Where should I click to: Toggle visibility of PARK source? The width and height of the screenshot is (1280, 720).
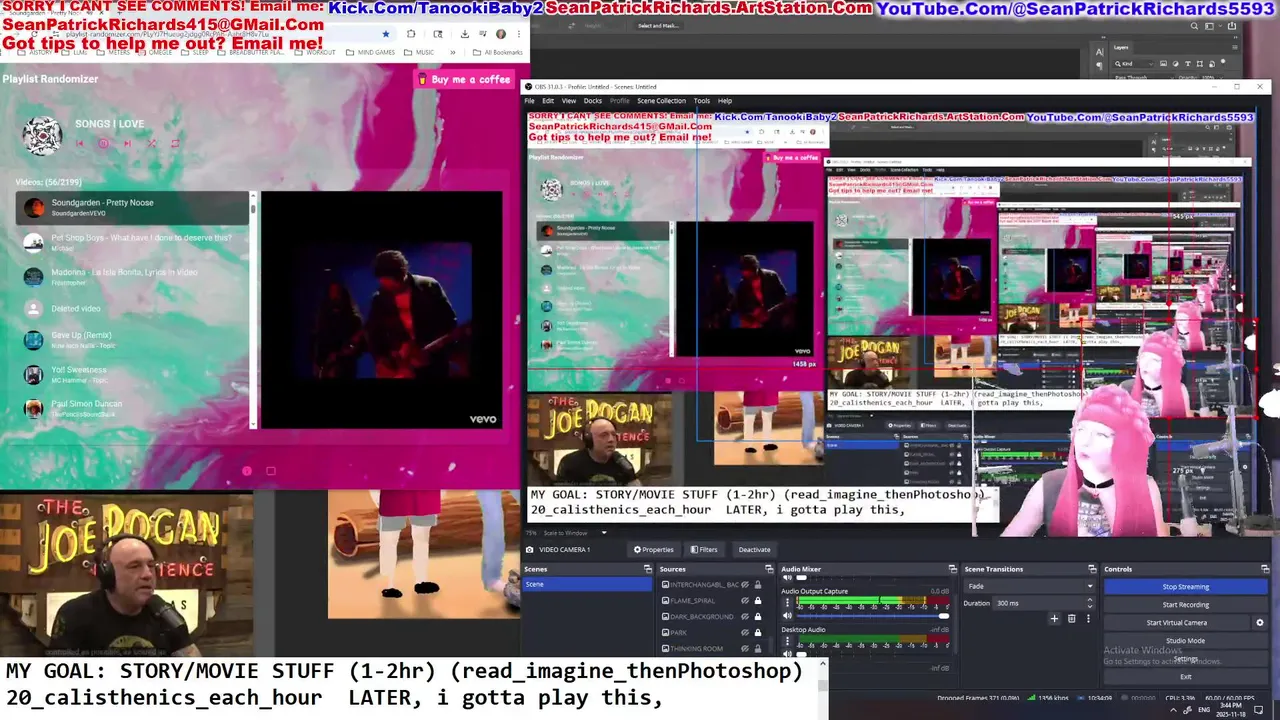click(745, 633)
